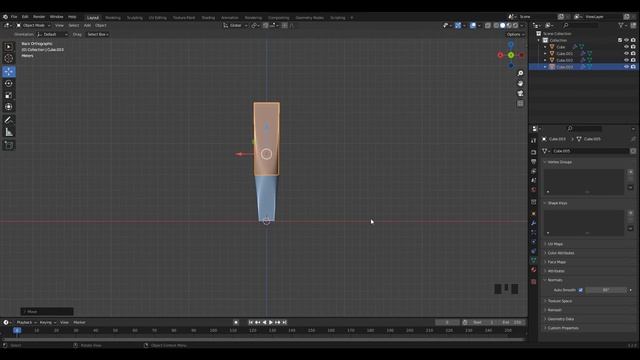Select the Transform tool
Screen dimensions: 640x360
(9, 107)
